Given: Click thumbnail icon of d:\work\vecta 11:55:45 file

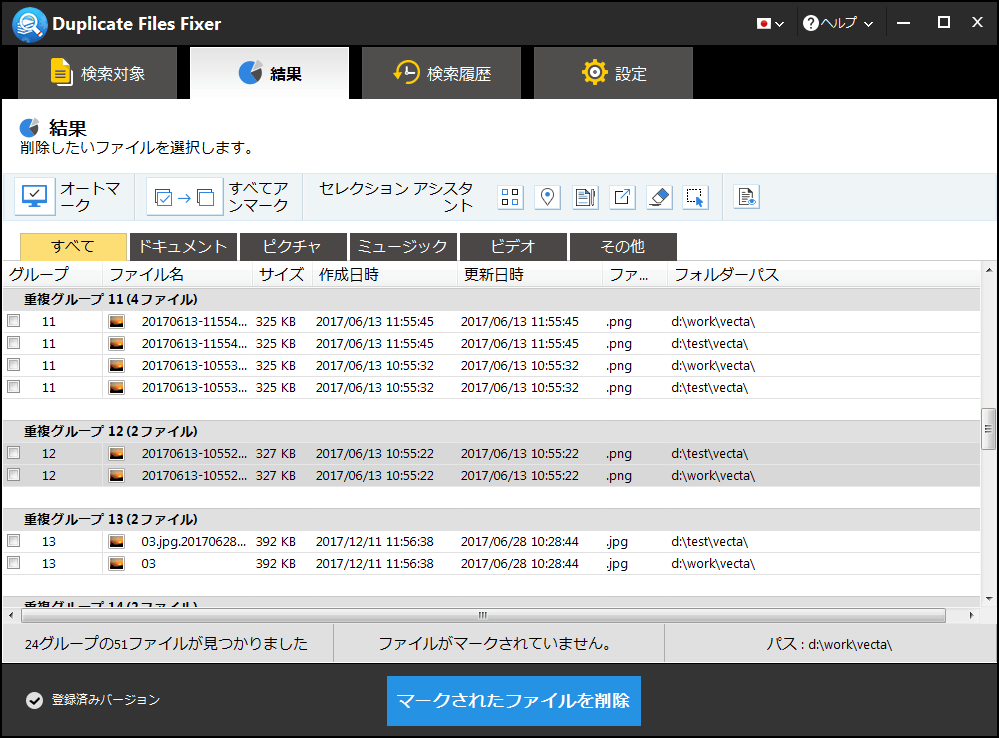Looking at the screenshot, I should 117,322.
